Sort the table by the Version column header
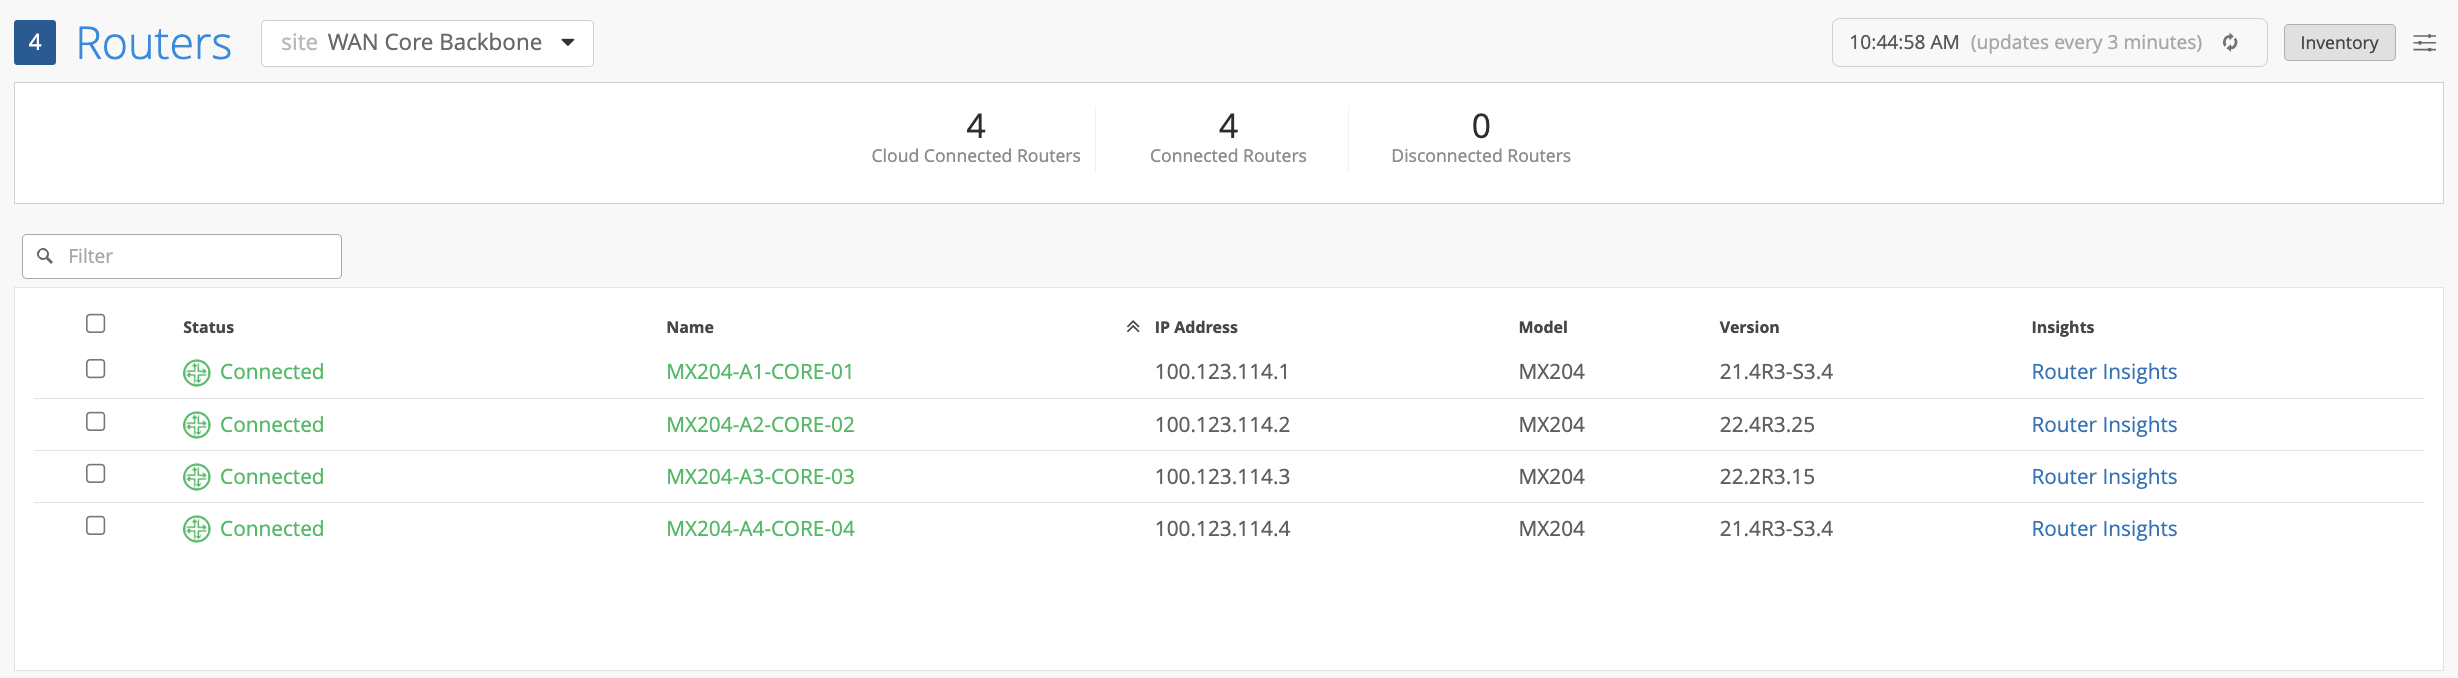 pyautogui.click(x=1749, y=327)
